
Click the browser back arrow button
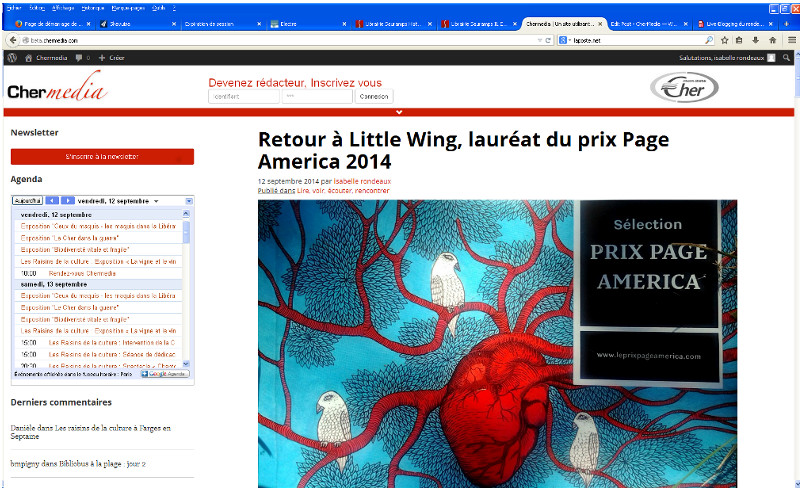coord(12,40)
